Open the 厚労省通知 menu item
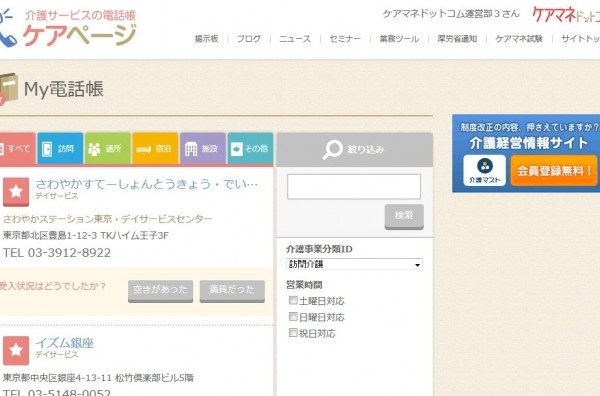 point(457,39)
